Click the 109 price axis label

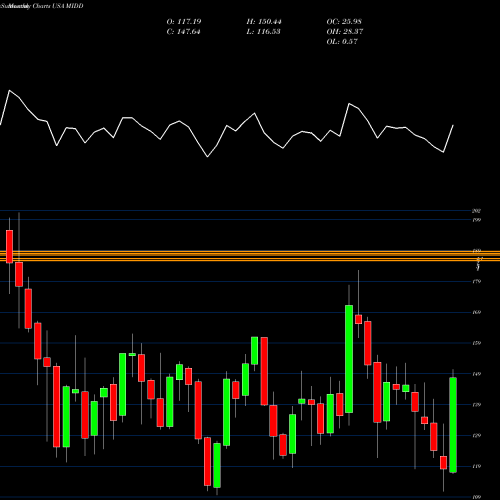pos(476,497)
